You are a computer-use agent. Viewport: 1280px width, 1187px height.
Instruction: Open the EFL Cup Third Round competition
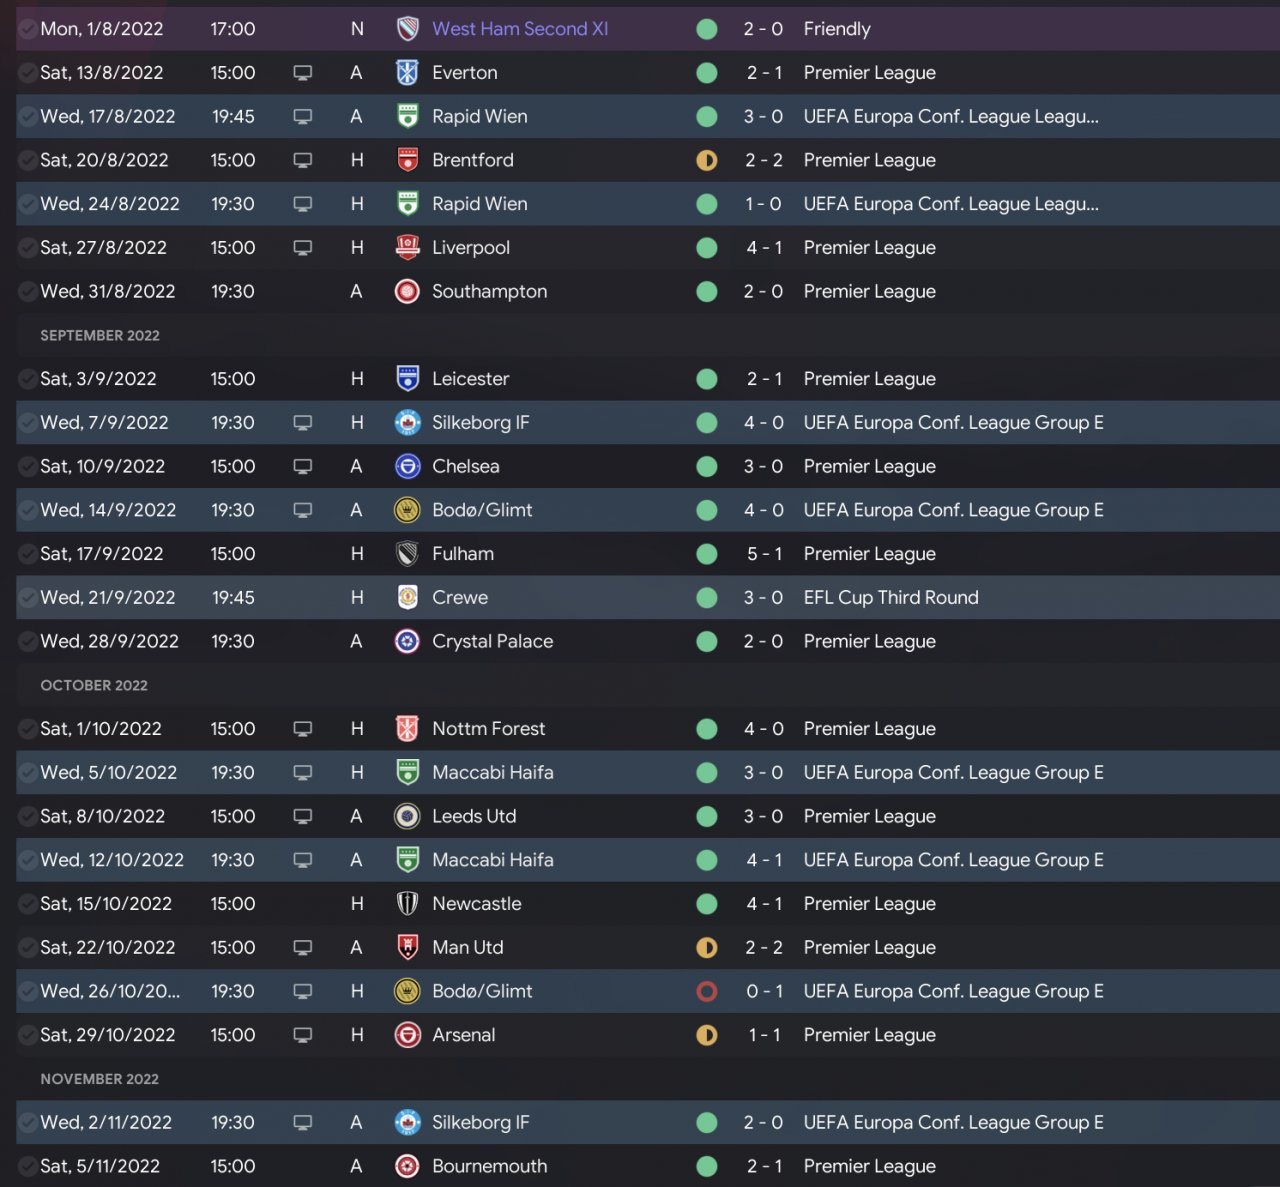click(x=890, y=598)
